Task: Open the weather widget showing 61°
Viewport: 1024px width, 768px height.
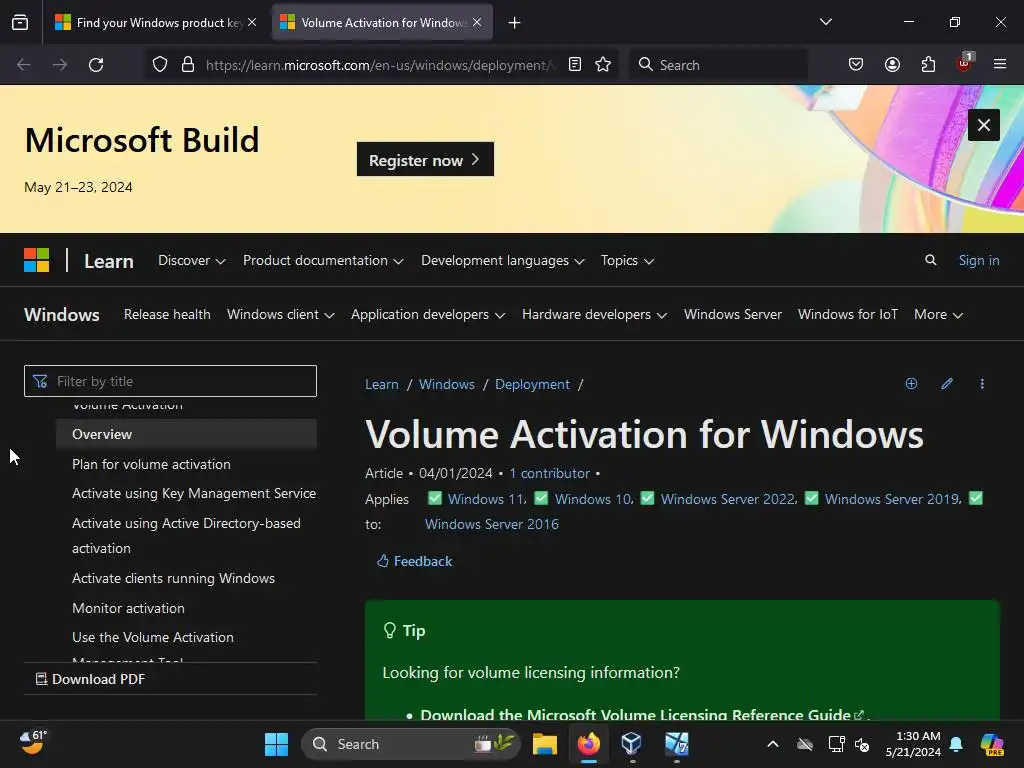Action: pyautogui.click(x=33, y=743)
